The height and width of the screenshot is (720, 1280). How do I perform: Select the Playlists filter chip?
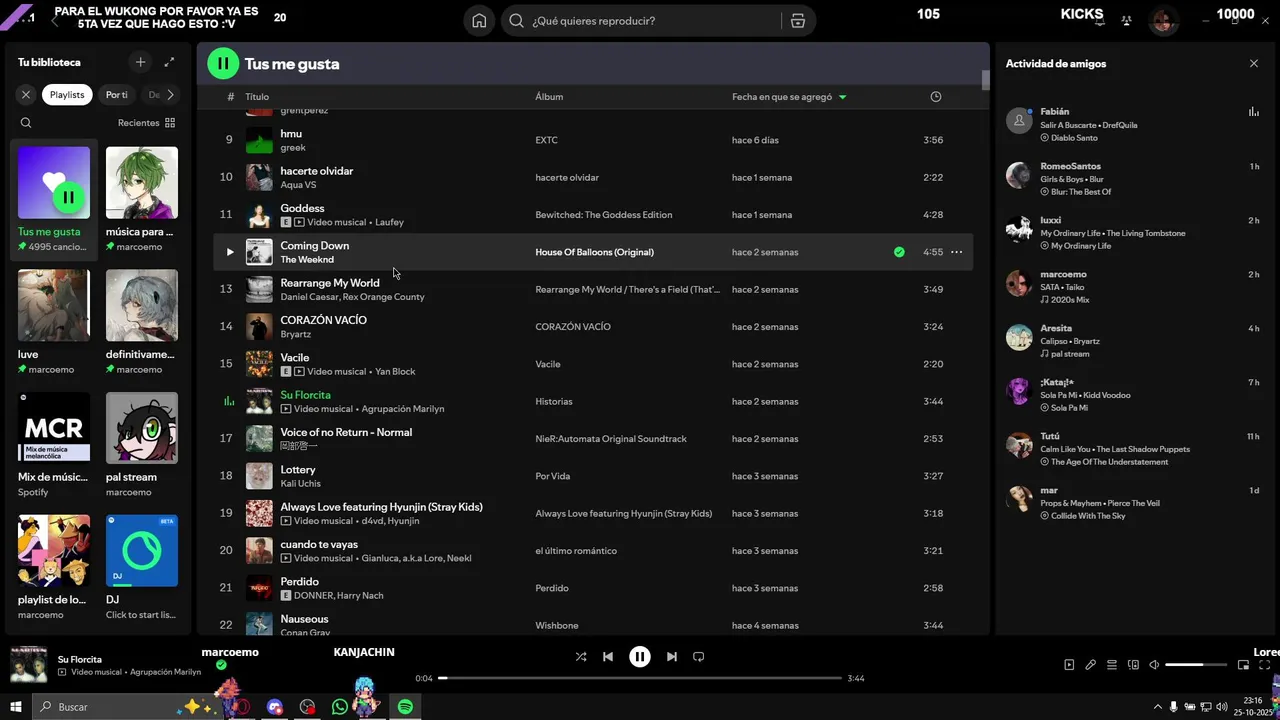tap(67, 95)
